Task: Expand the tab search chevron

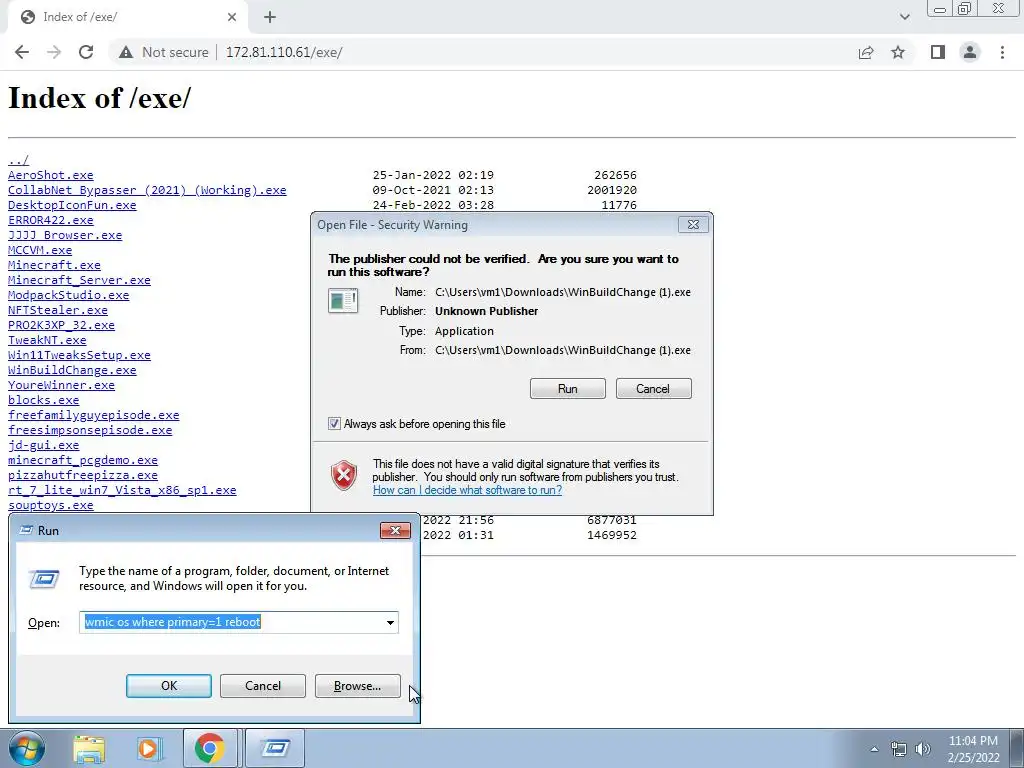Action: 904,17
